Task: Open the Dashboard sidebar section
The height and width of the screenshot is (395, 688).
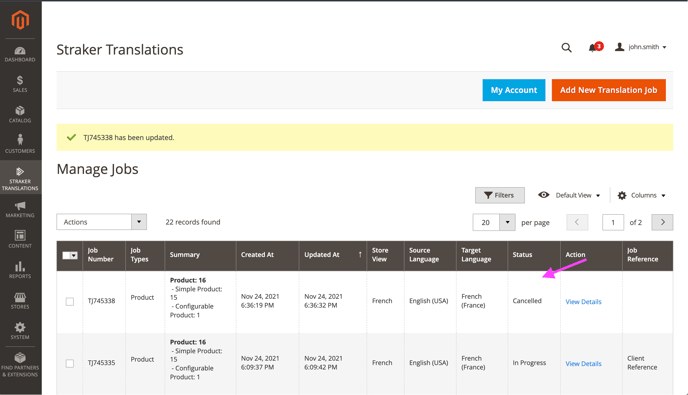Action: coord(20,54)
